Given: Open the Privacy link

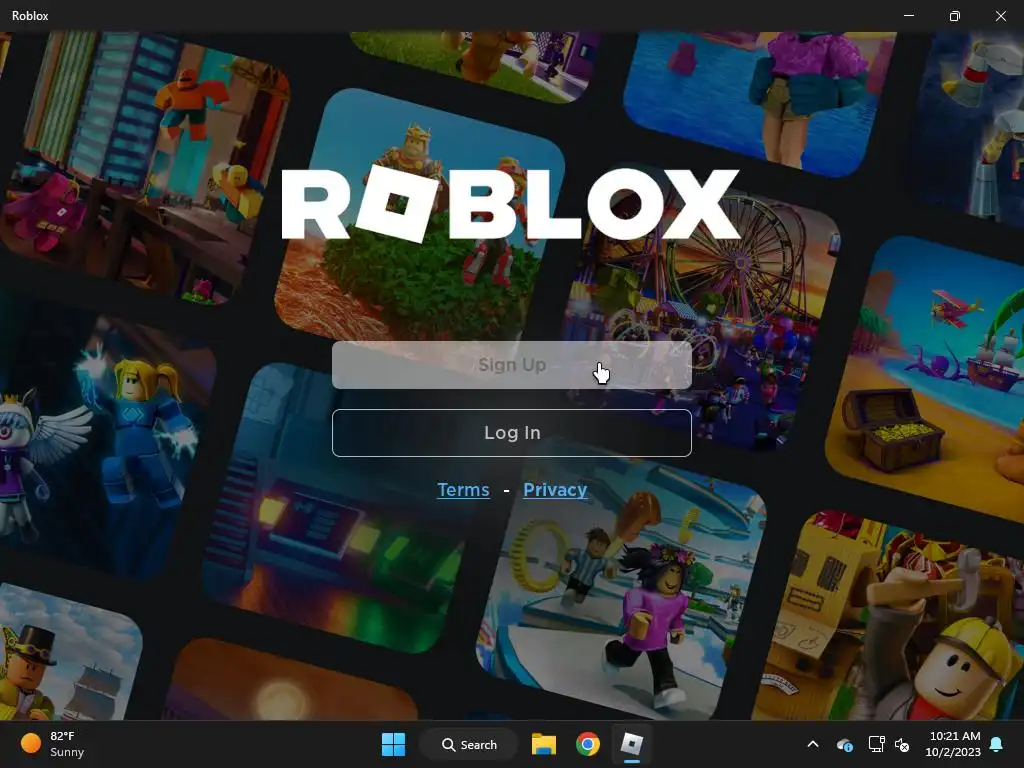Looking at the screenshot, I should click(555, 490).
